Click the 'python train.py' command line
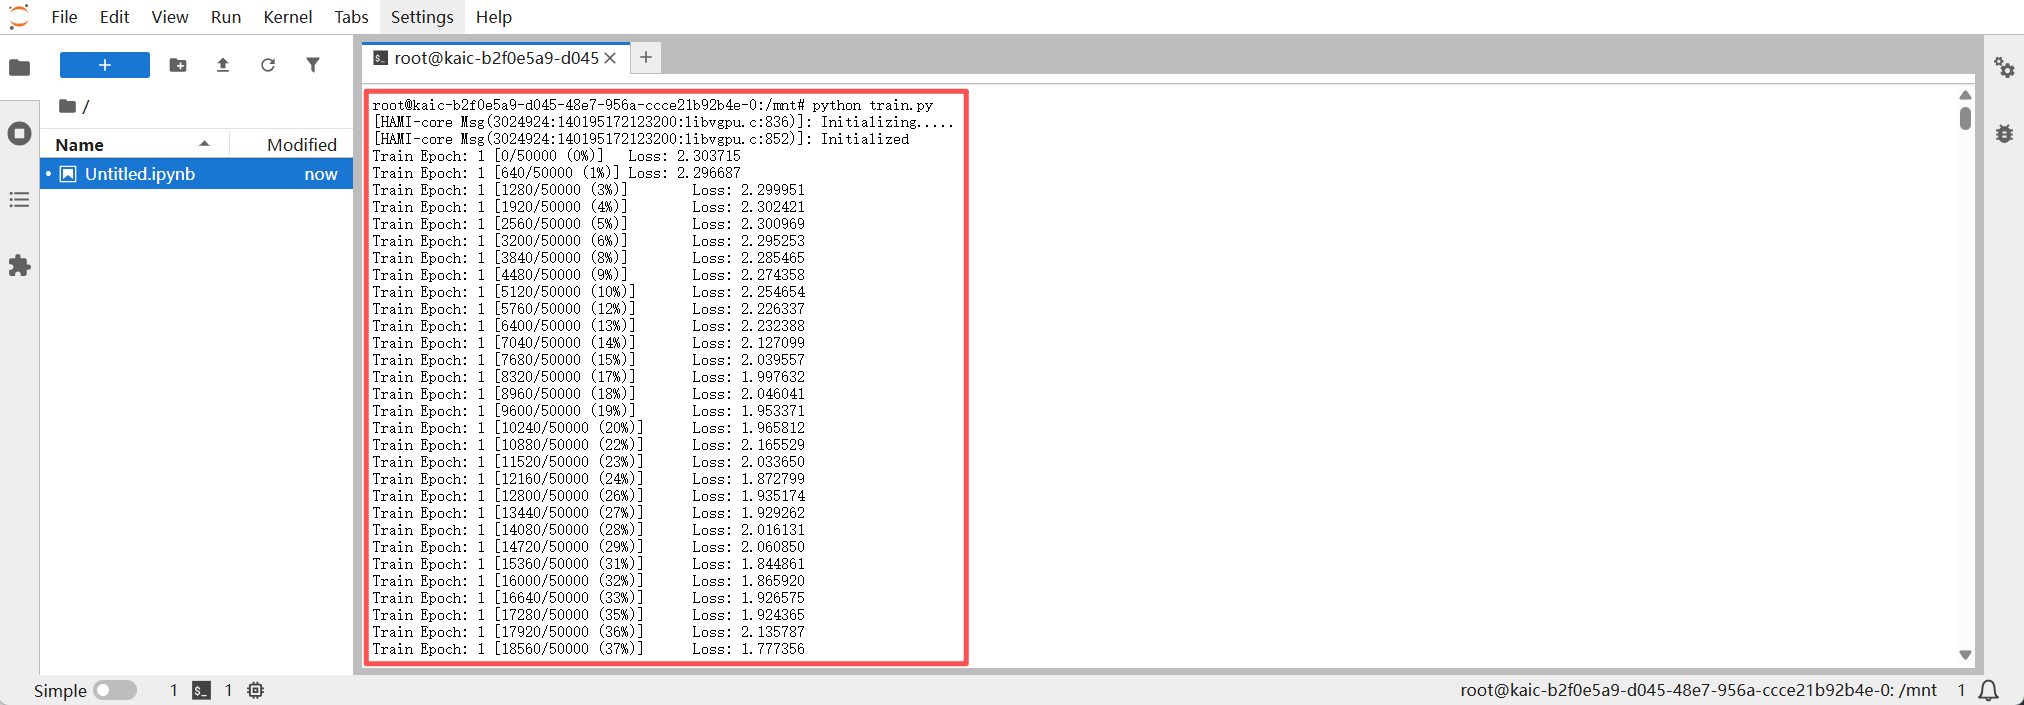 coord(652,105)
